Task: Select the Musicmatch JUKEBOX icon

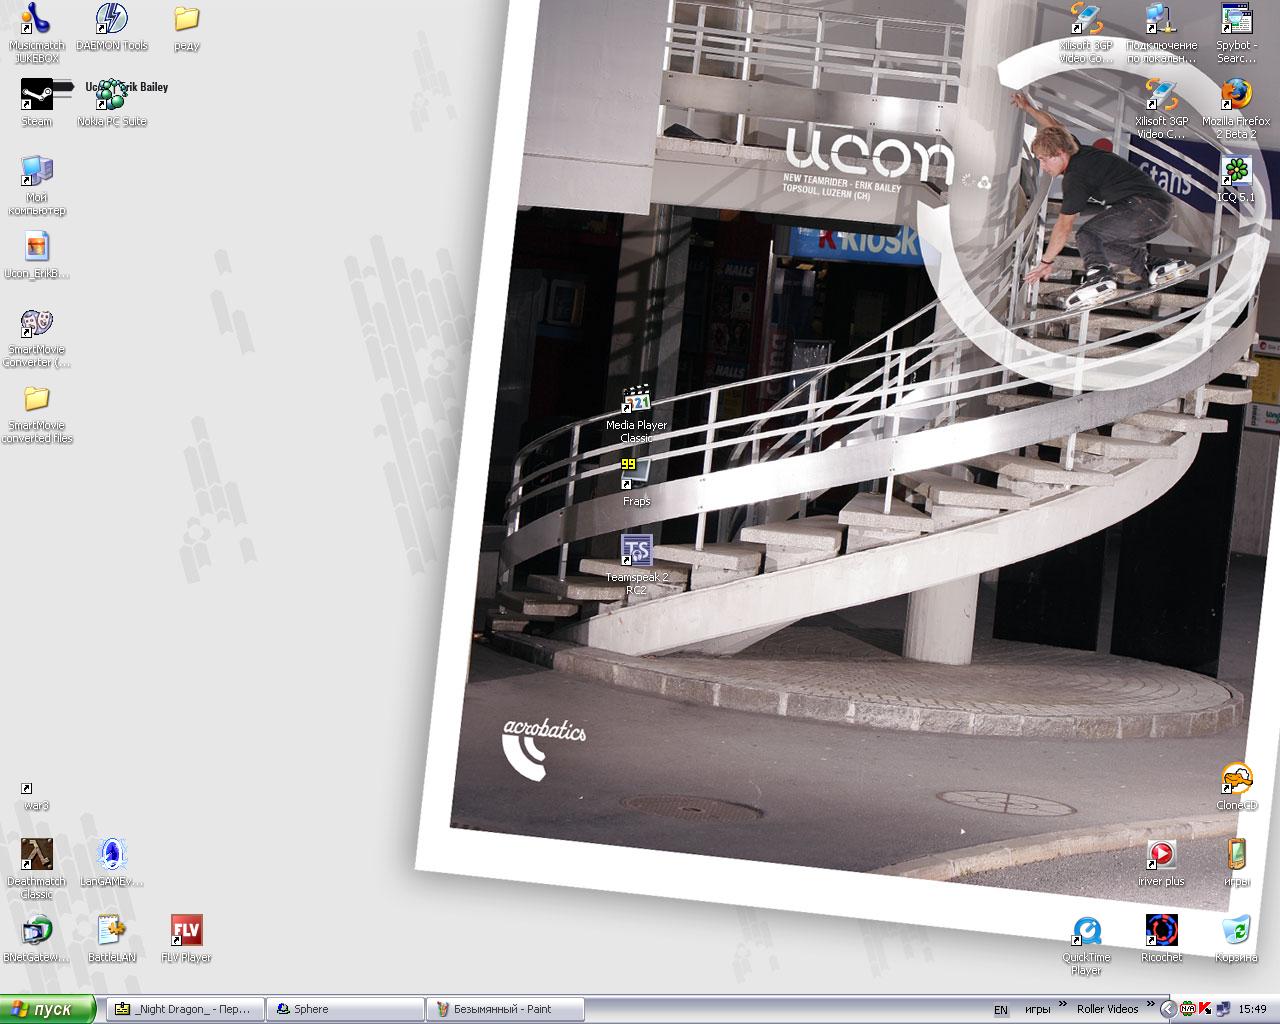Action: pyautogui.click(x=37, y=20)
